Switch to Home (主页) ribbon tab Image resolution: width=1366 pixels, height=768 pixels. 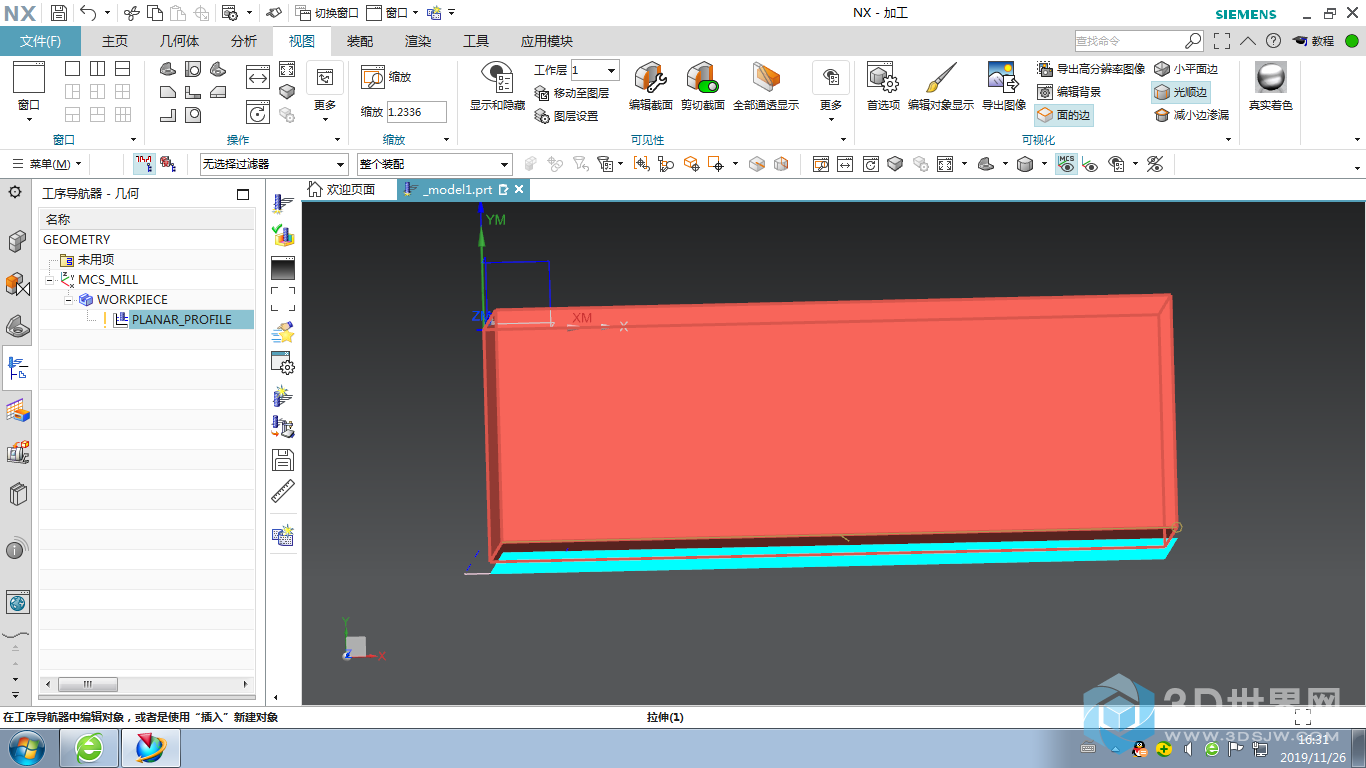(x=115, y=41)
